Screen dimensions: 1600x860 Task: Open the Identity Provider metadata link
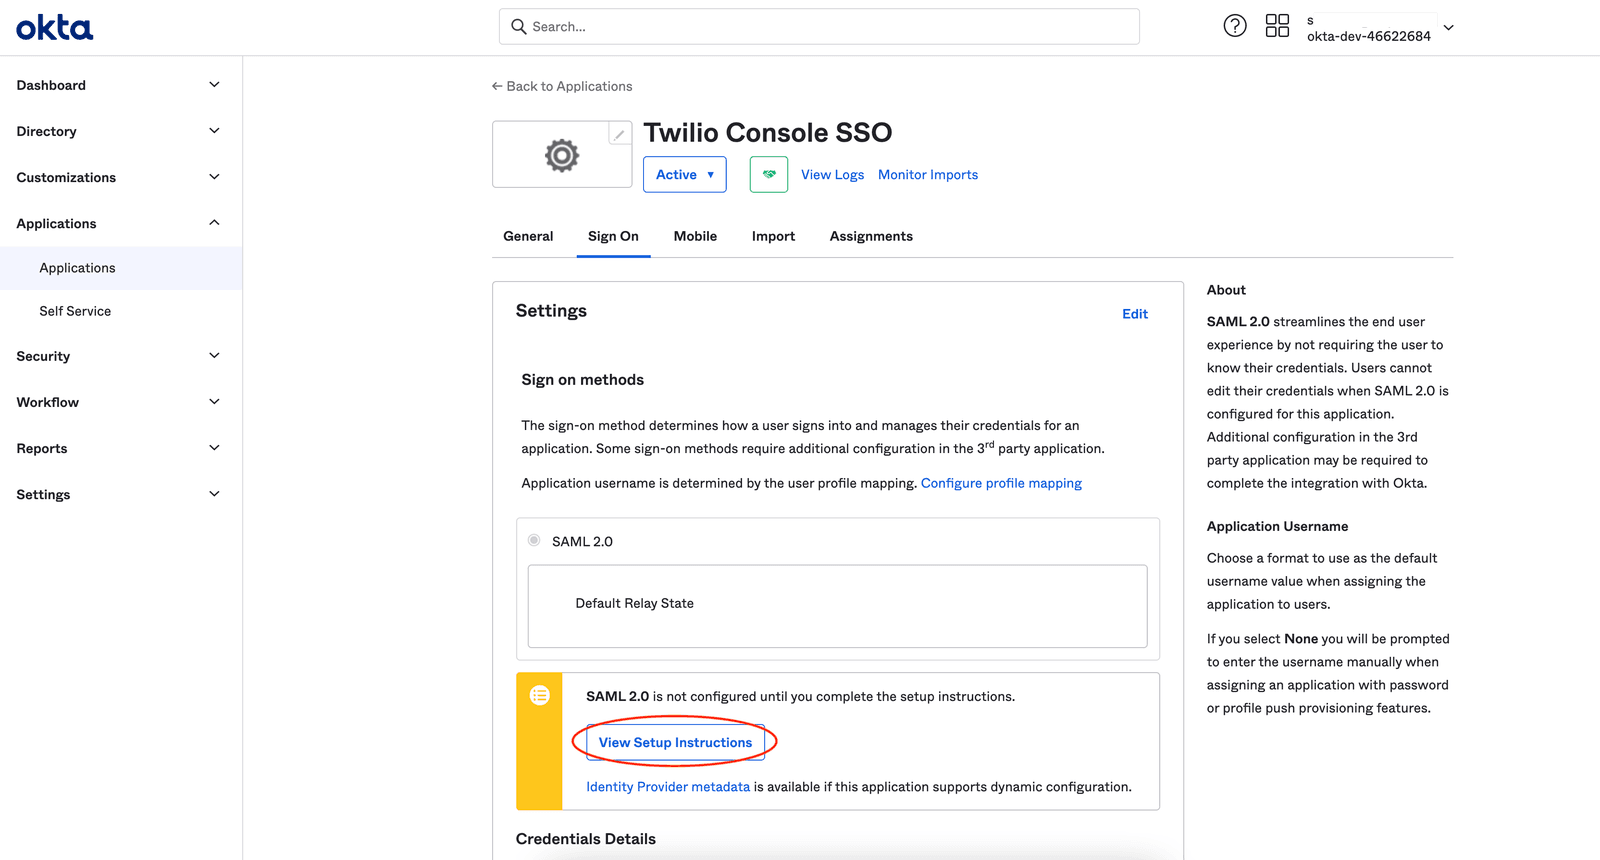click(668, 787)
